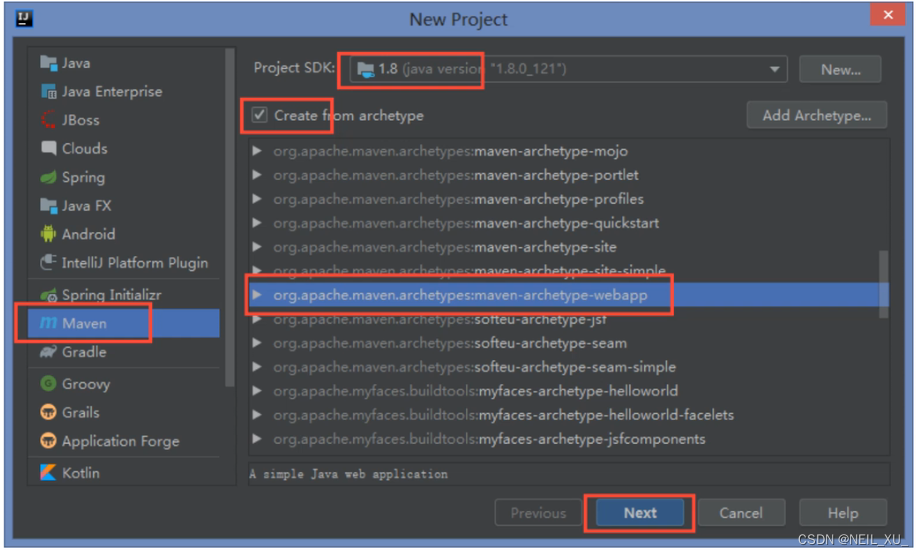Click the Kotlin icon
Viewport: 924px width, 556px height.
(x=48, y=472)
